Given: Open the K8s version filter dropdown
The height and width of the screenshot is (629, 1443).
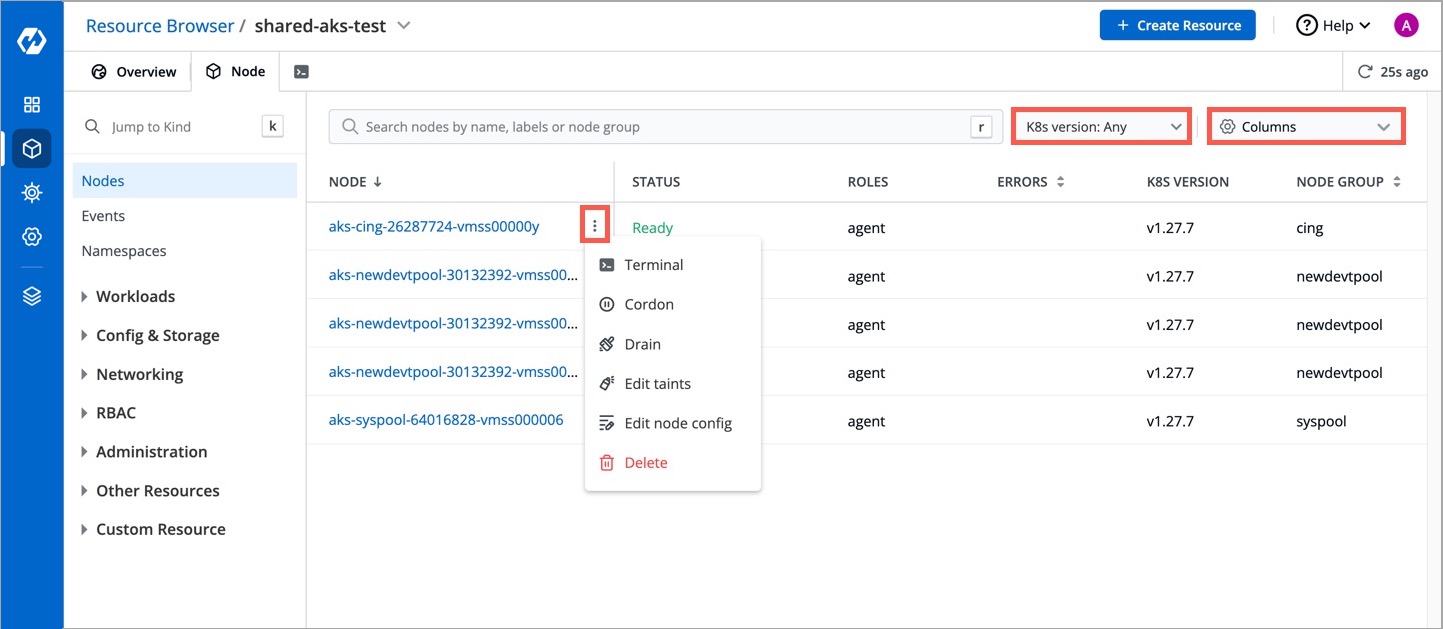Looking at the screenshot, I should coord(1100,126).
